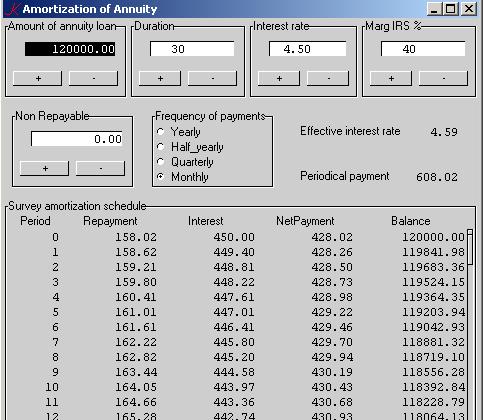Image resolution: width=483 pixels, height=420 pixels.
Task: Click the NetPayment column header
Action: [305, 221]
